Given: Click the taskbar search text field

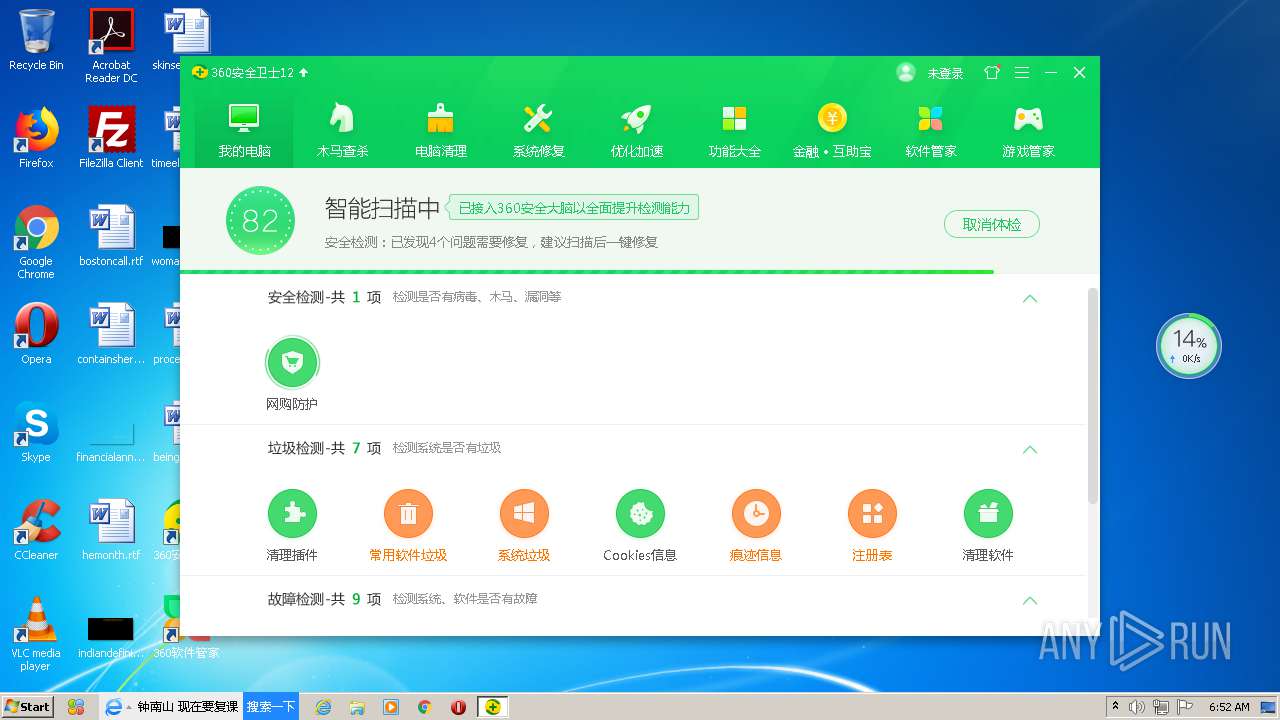Looking at the screenshot, I should 188,706.
